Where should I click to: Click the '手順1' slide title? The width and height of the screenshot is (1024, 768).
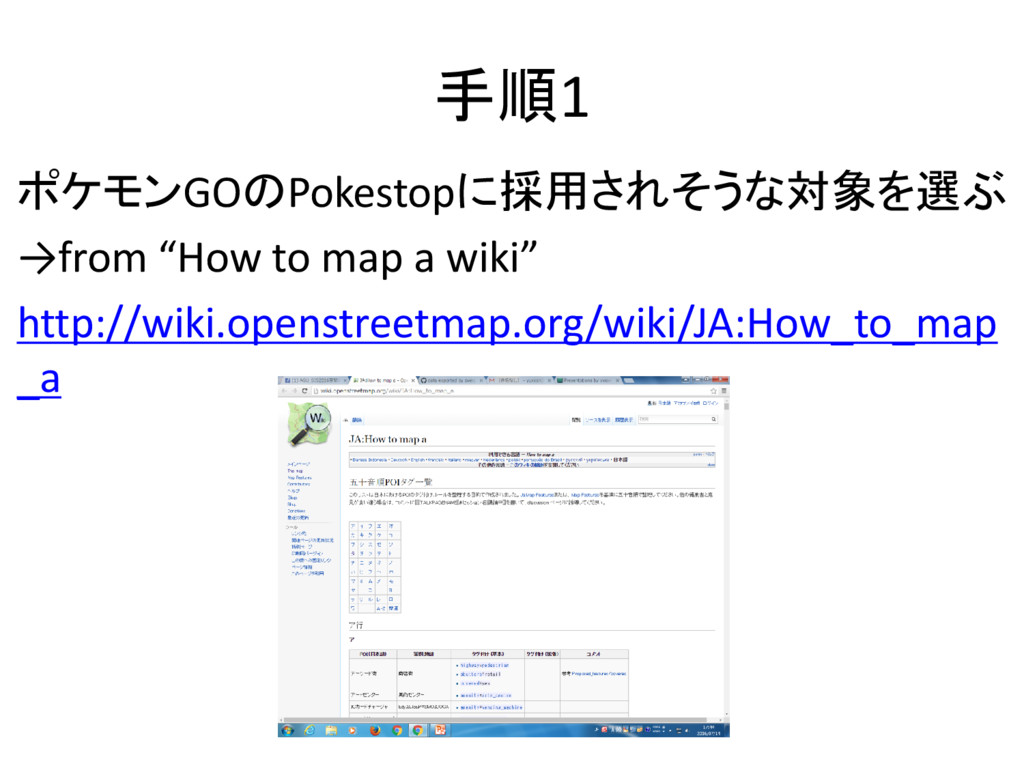(x=513, y=97)
